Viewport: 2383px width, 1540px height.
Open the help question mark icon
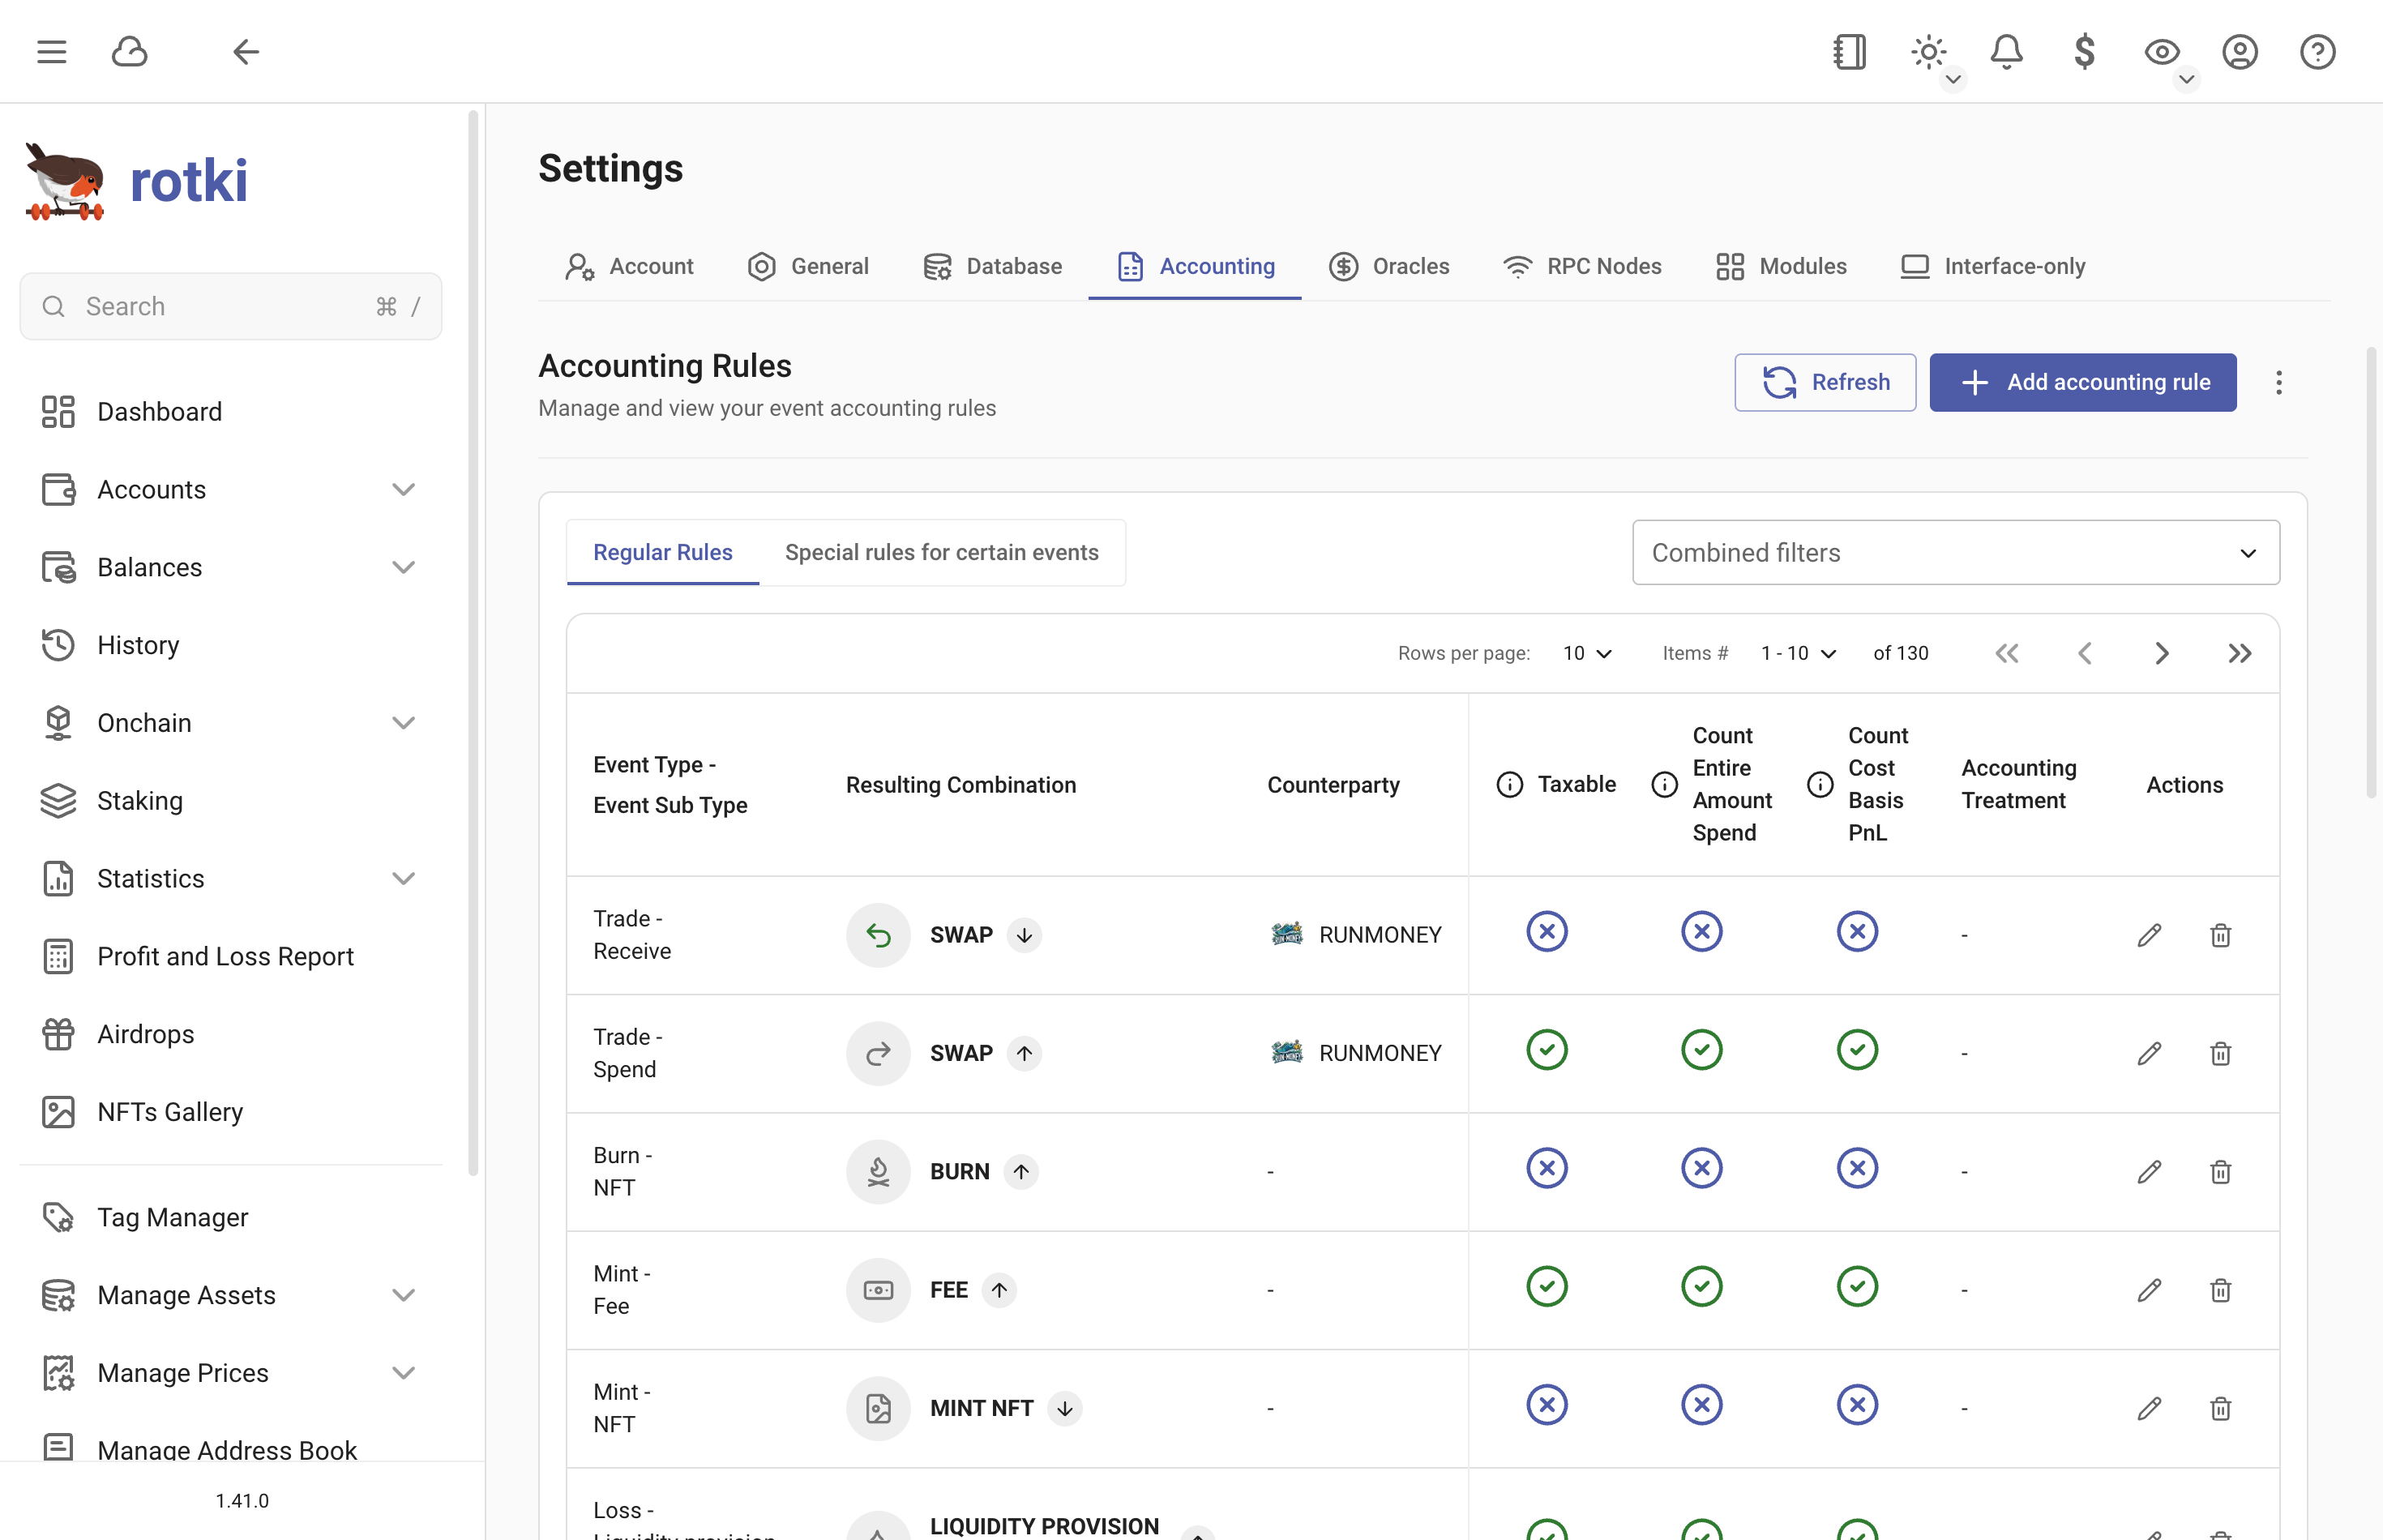(x=2318, y=52)
